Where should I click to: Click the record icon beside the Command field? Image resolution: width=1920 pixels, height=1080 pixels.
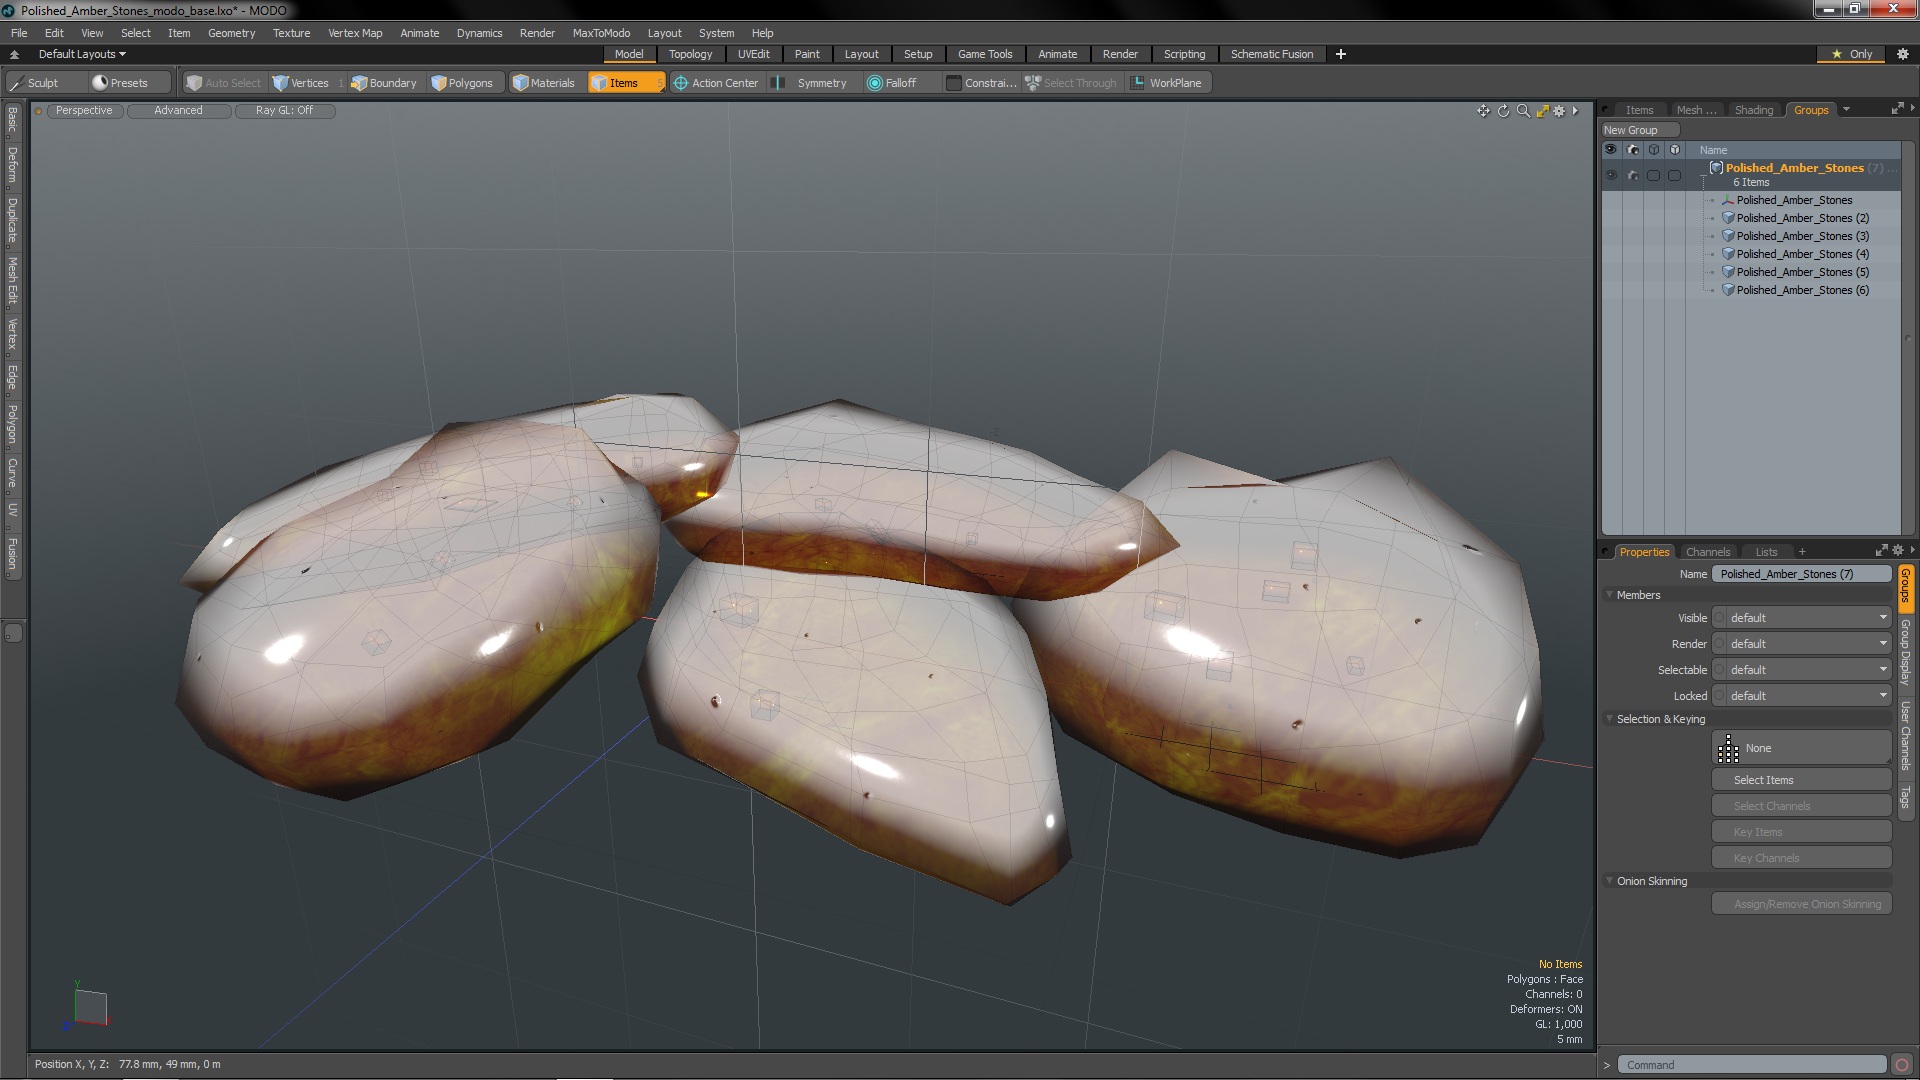click(x=1902, y=1065)
